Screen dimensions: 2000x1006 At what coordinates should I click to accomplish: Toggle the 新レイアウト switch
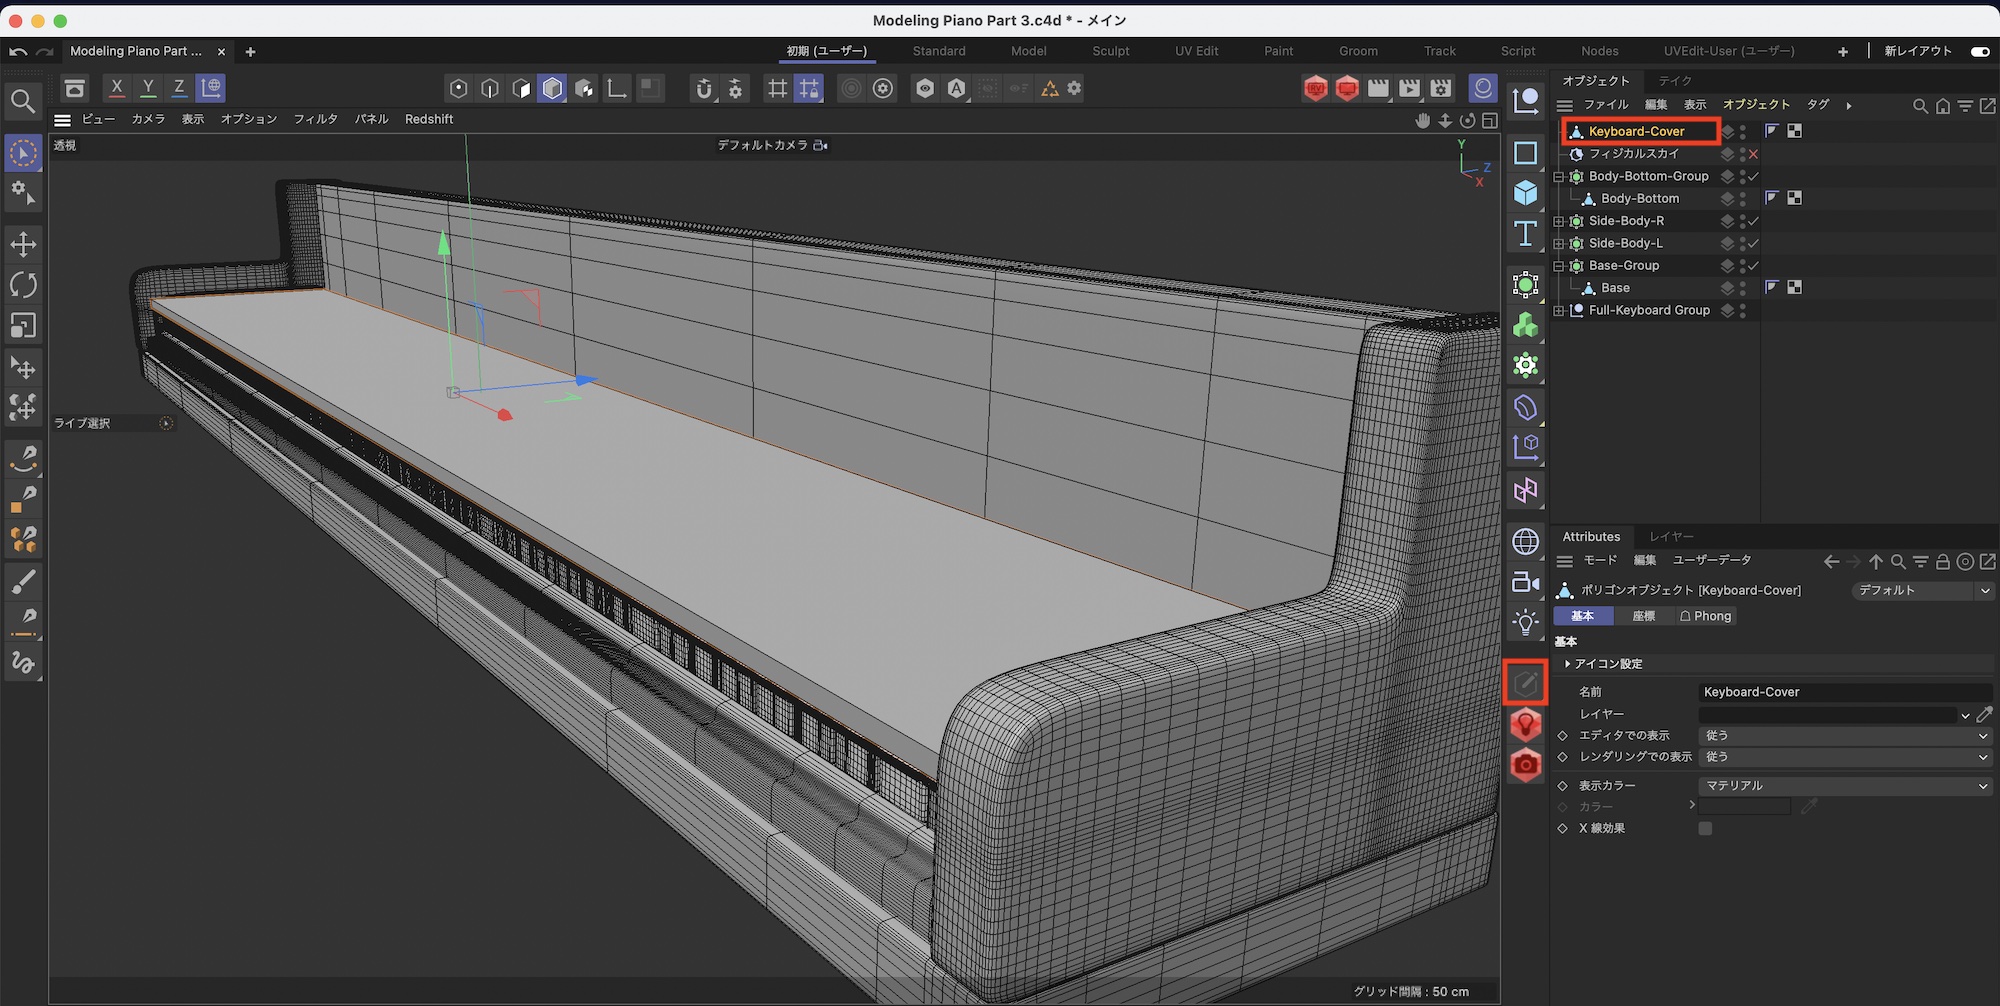click(1979, 51)
